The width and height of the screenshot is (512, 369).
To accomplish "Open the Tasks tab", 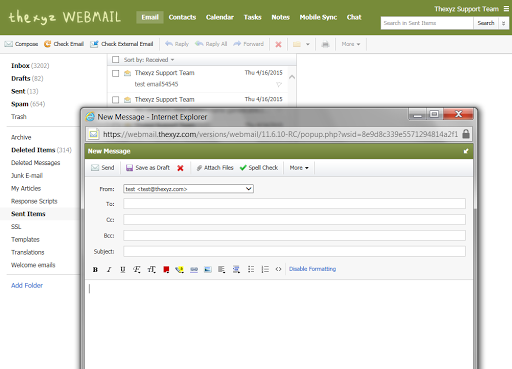I will pos(253,17).
